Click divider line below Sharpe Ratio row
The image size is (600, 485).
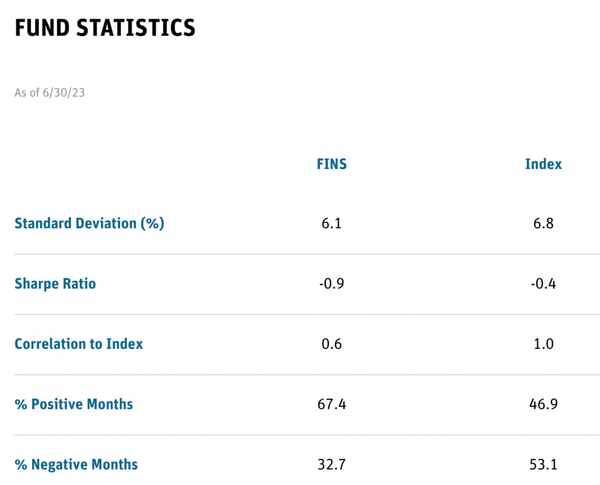point(307,314)
